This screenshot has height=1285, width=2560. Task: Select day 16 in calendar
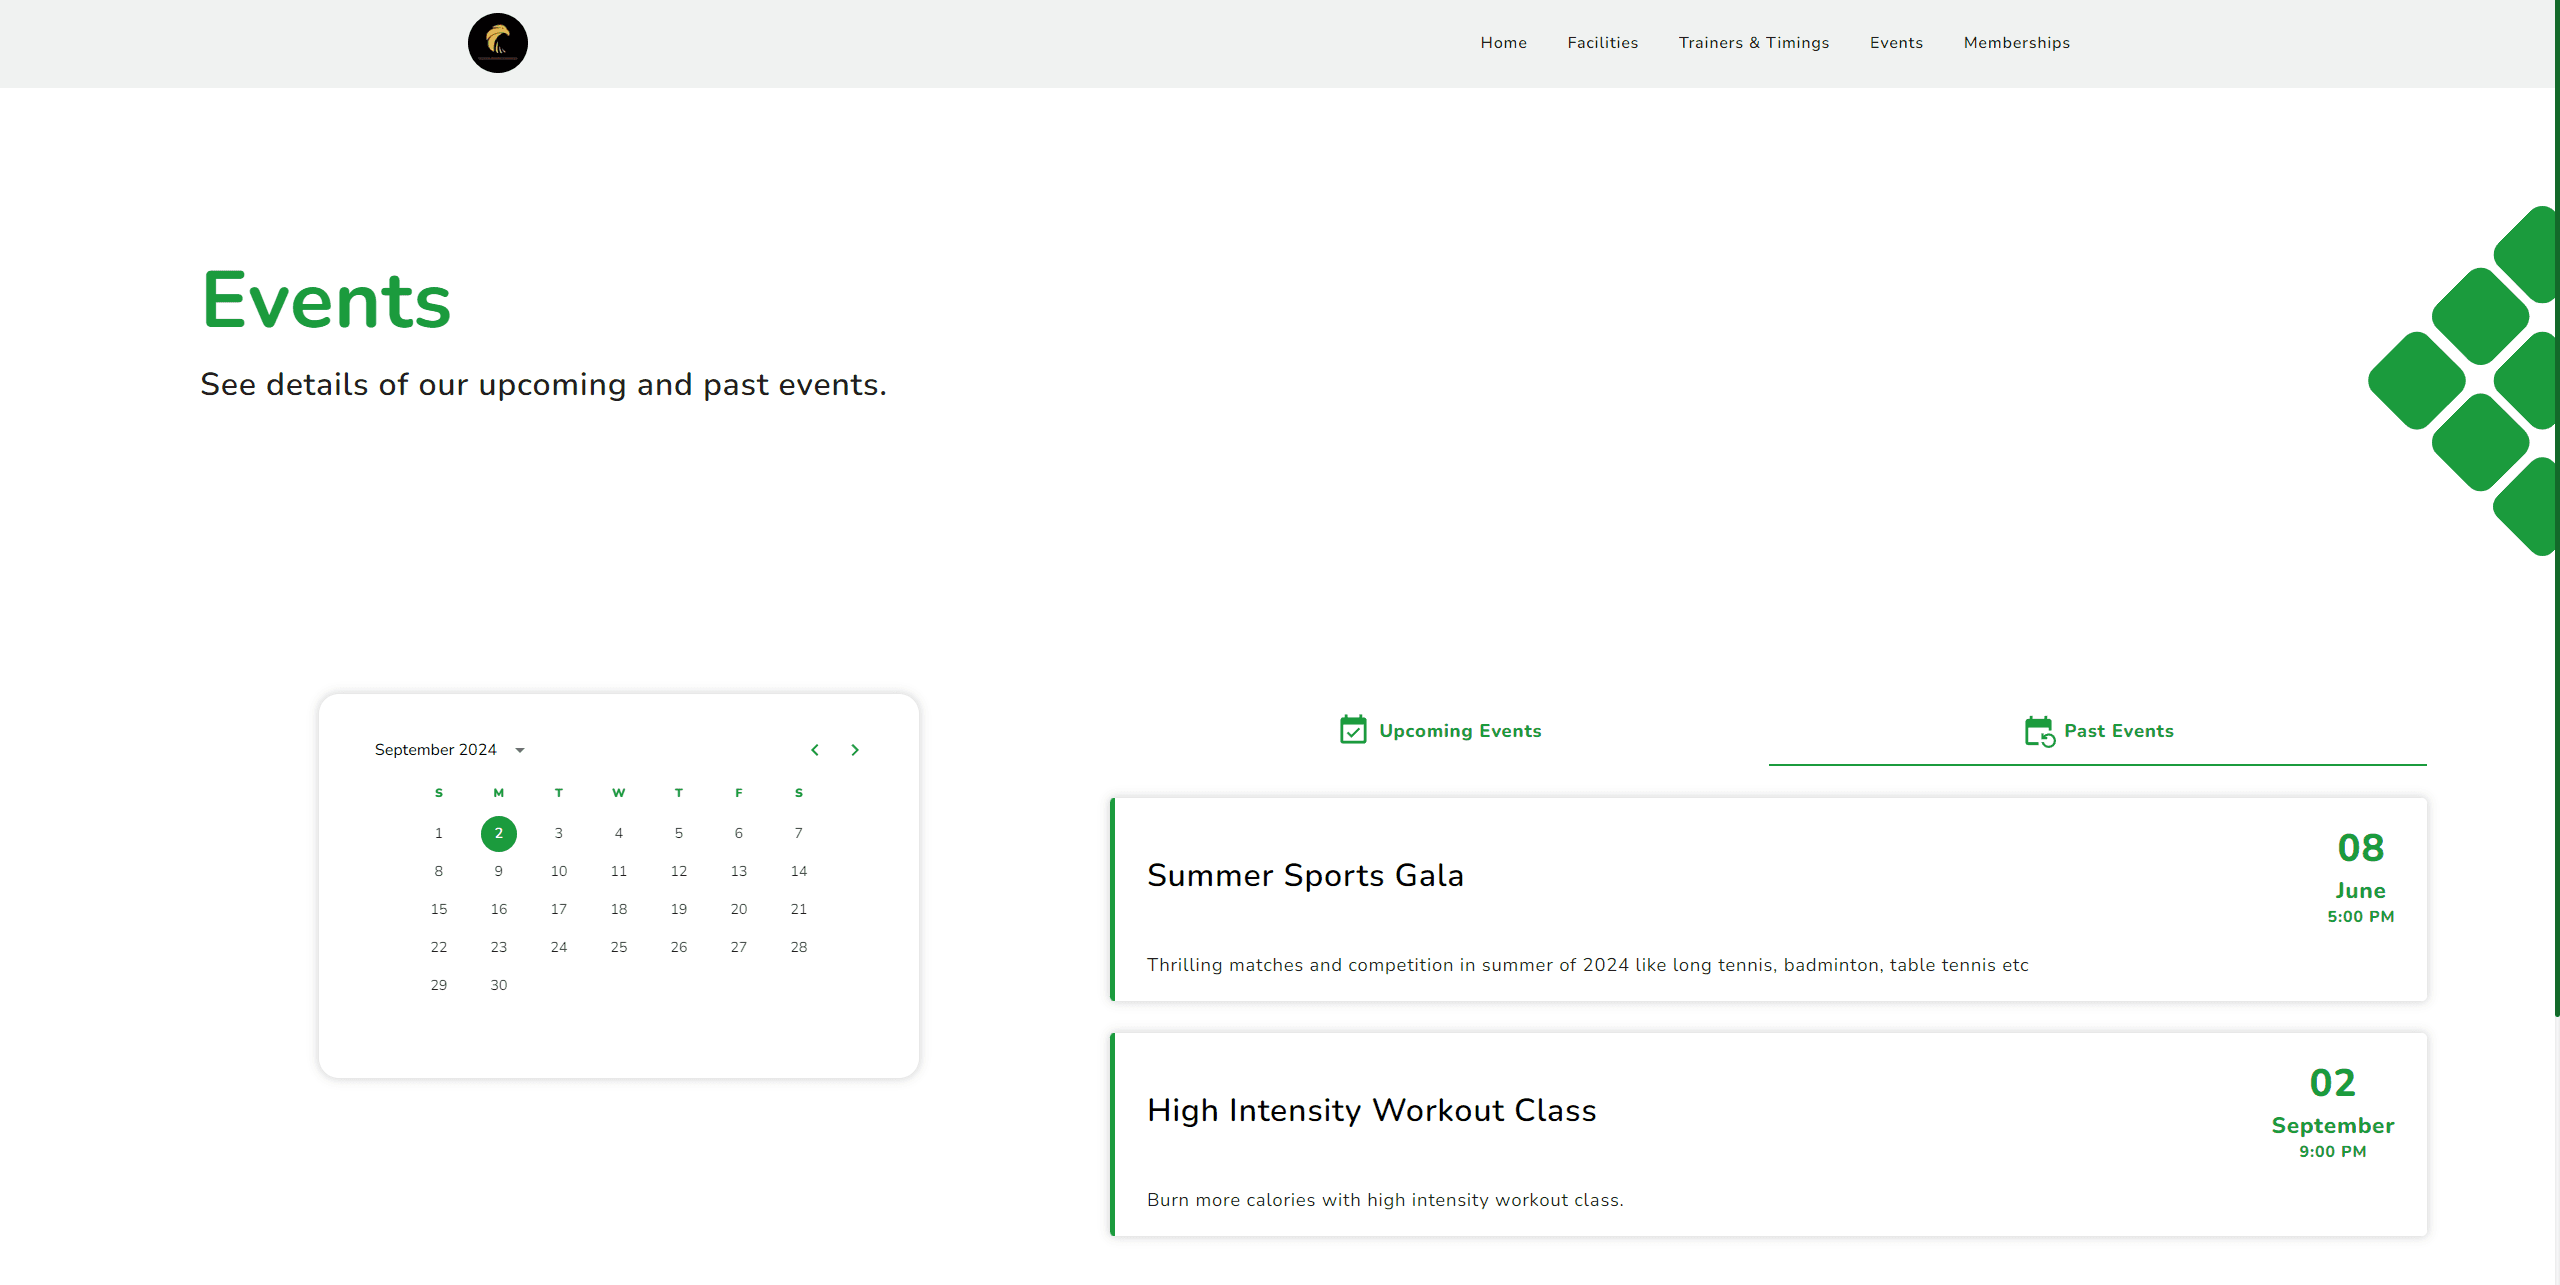click(x=499, y=909)
